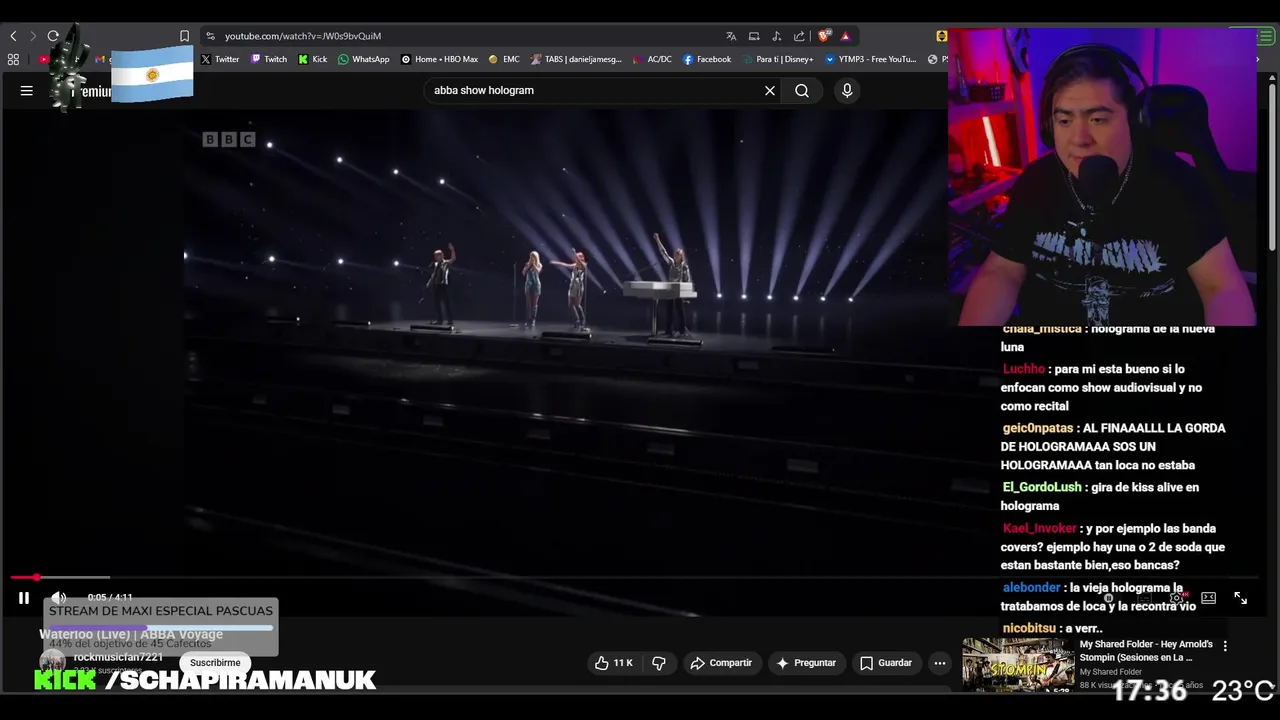Open the Hey Arnold's Stompin video thumbnail
Screen dimensions: 1280x720
(x=1018, y=664)
